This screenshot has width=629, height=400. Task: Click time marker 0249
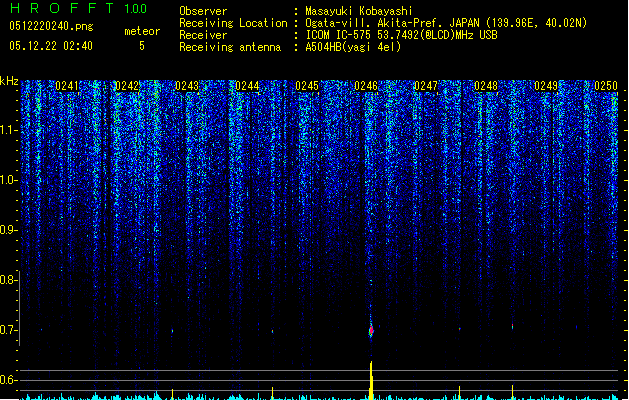pyautogui.click(x=546, y=86)
